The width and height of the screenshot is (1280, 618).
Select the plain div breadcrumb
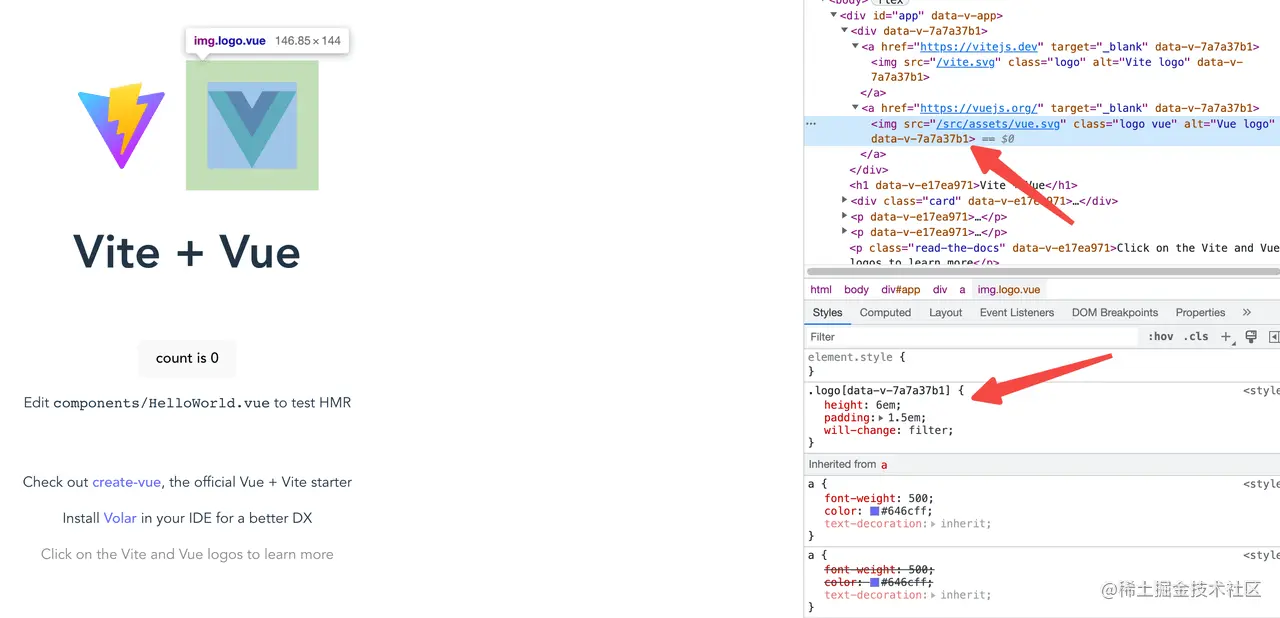point(940,290)
